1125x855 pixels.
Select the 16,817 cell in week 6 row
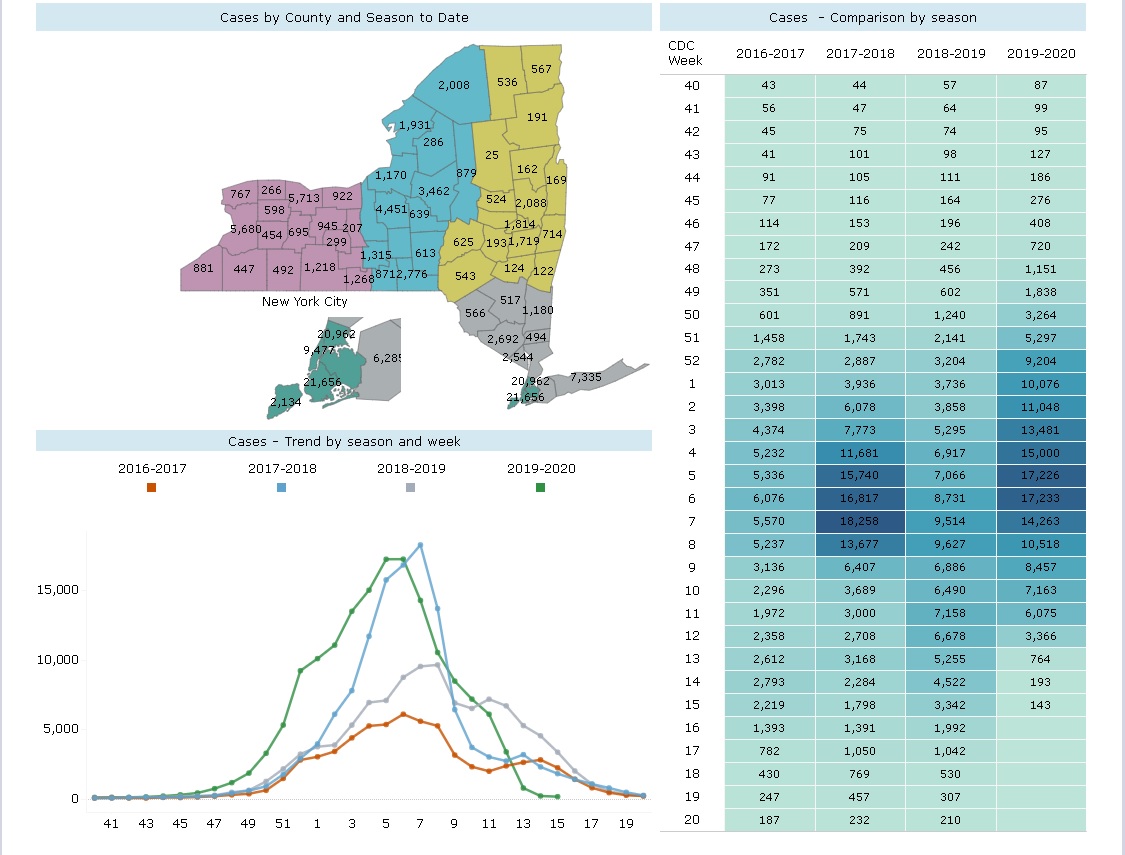click(x=860, y=499)
